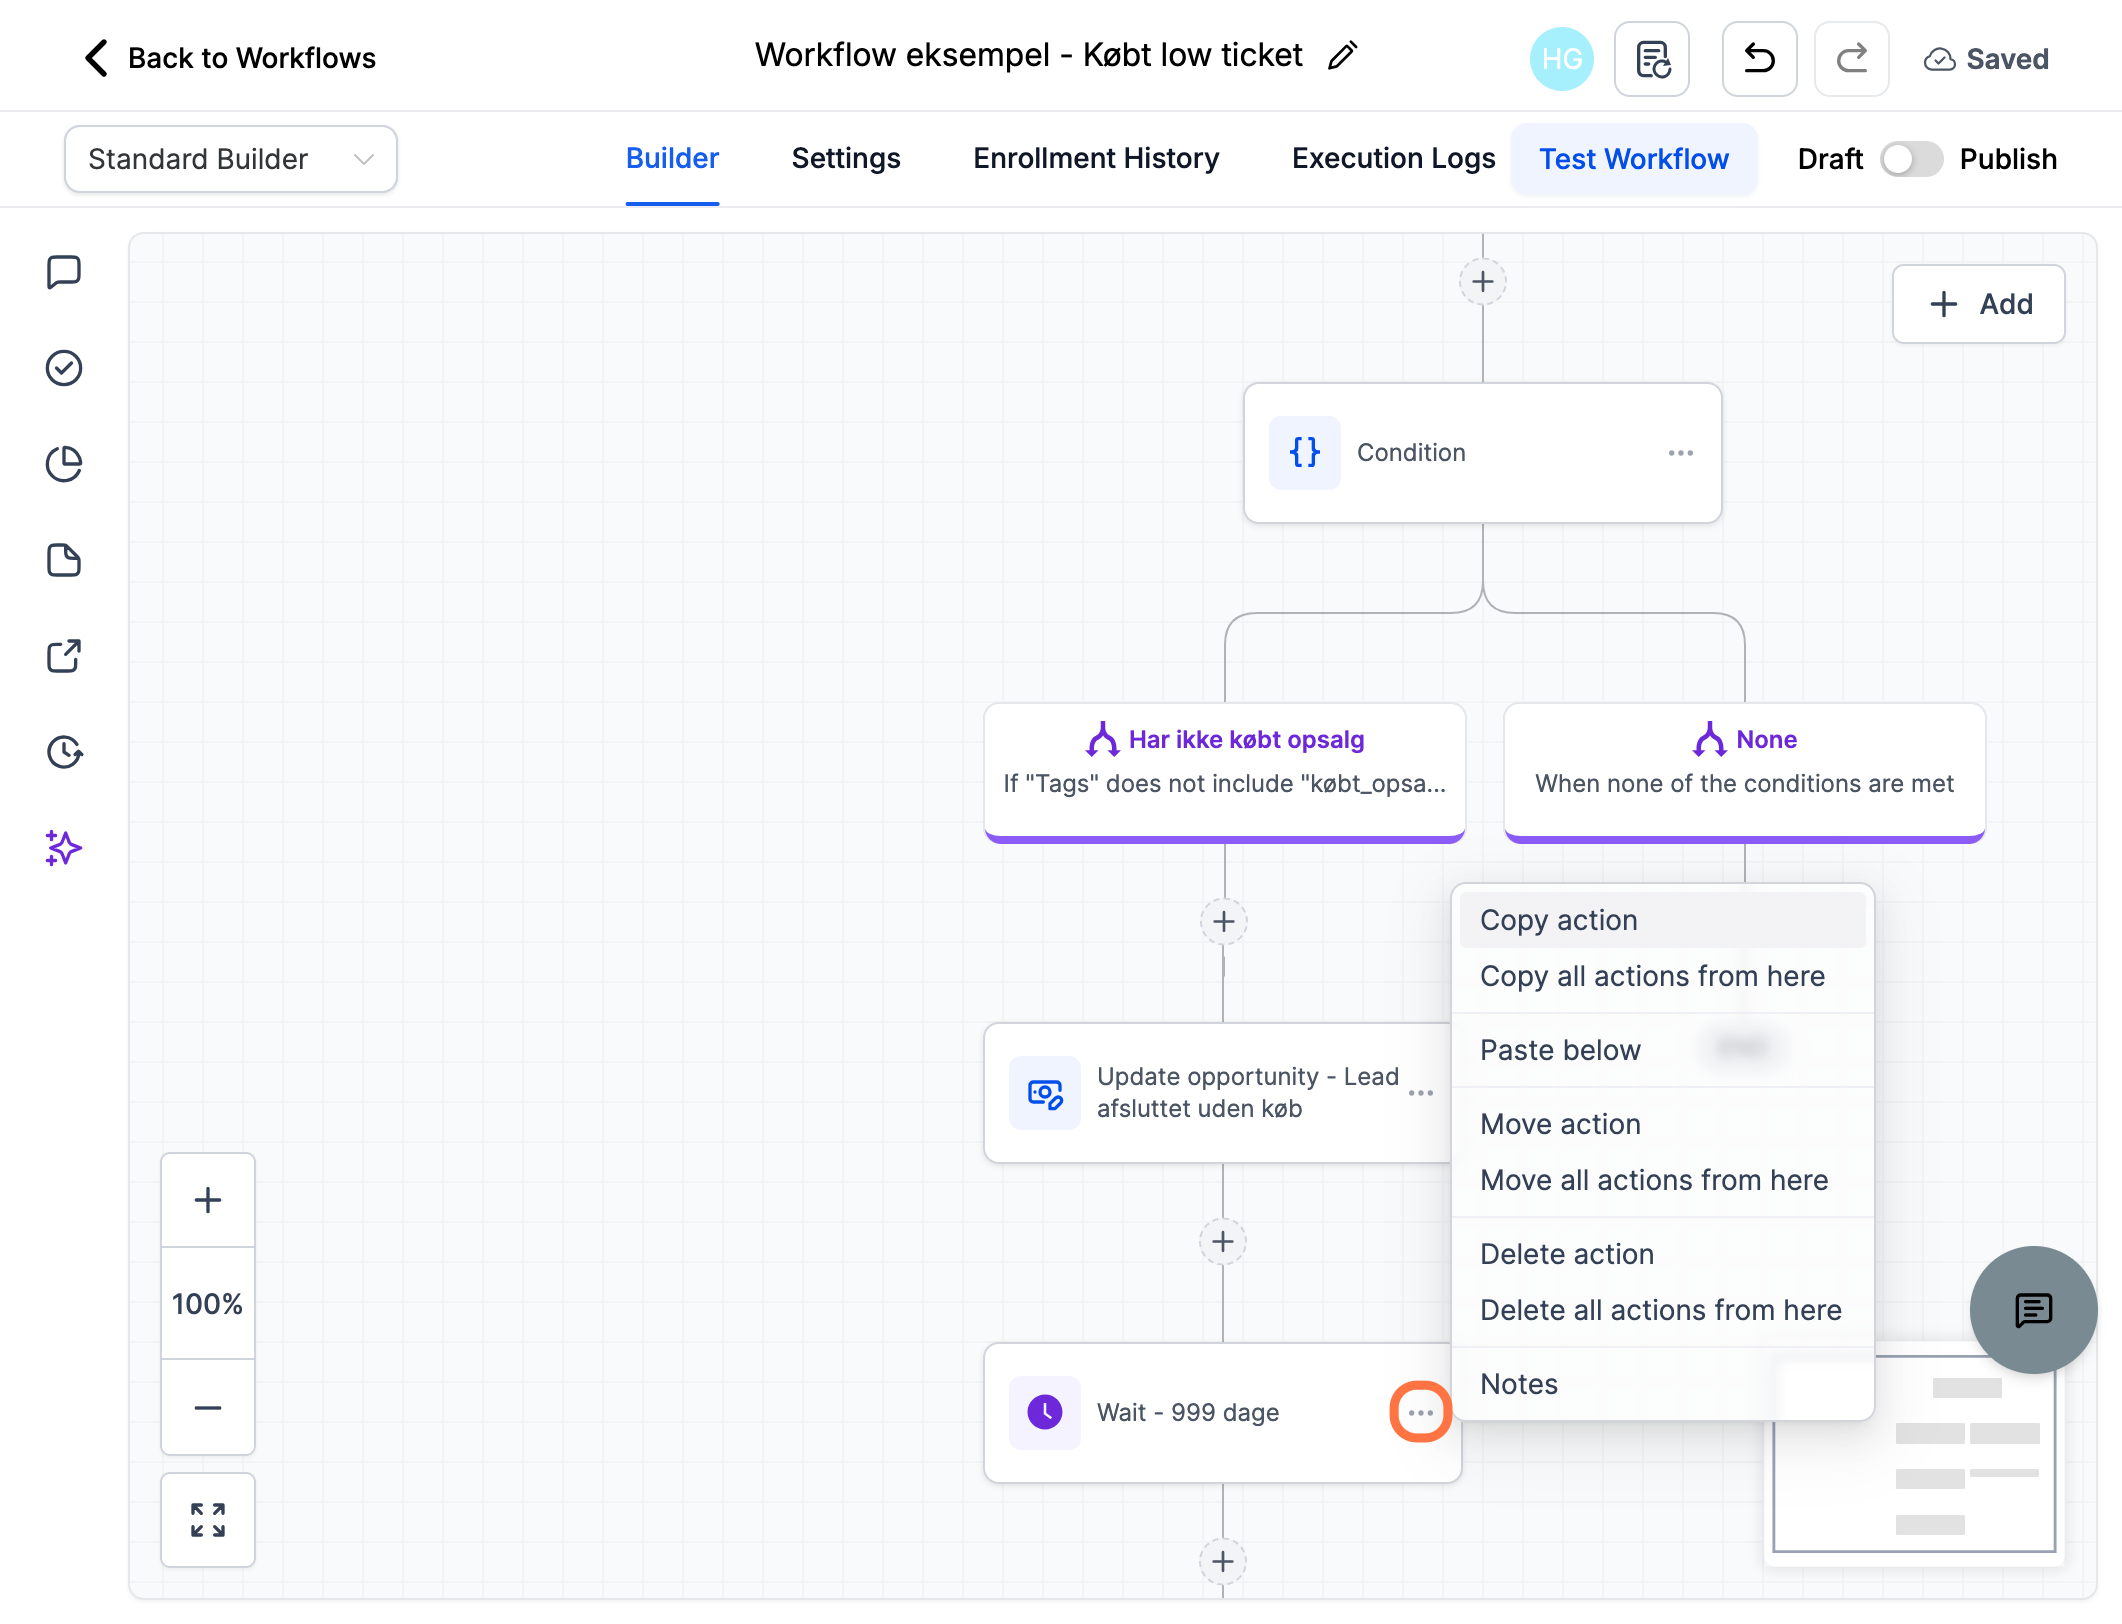Choose Move all actions from here
This screenshot has height=1624, width=2122.
click(1662, 1180)
